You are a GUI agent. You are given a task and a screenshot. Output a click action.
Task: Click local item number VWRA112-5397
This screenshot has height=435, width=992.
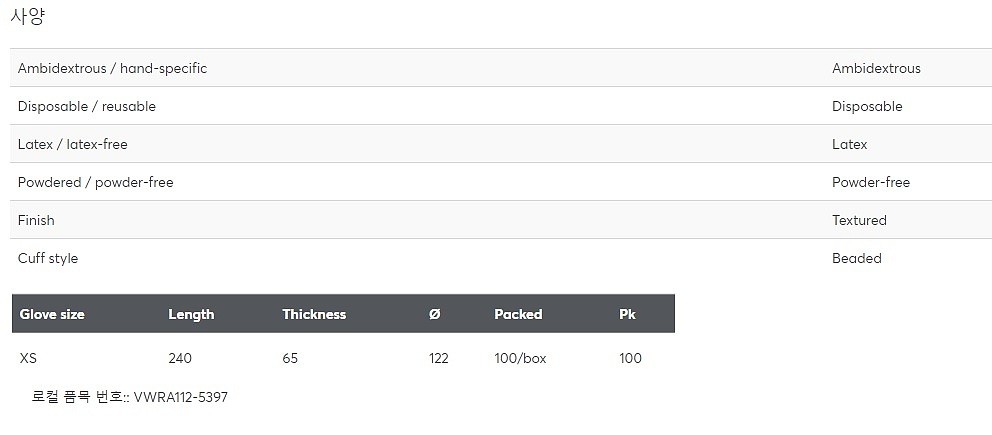(180, 397)
